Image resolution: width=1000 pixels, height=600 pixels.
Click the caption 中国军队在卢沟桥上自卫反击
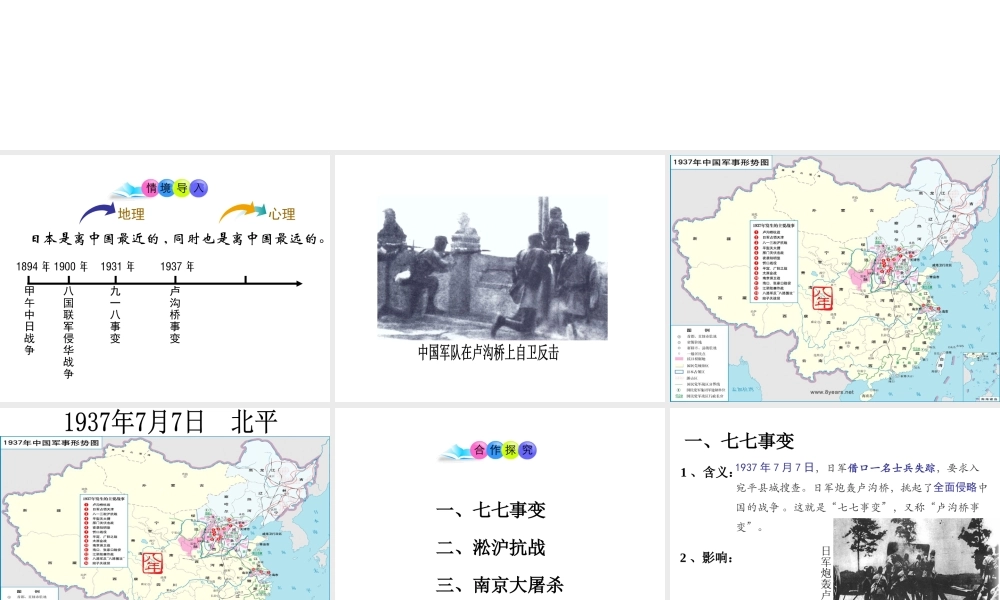click(x=489, y=353)
